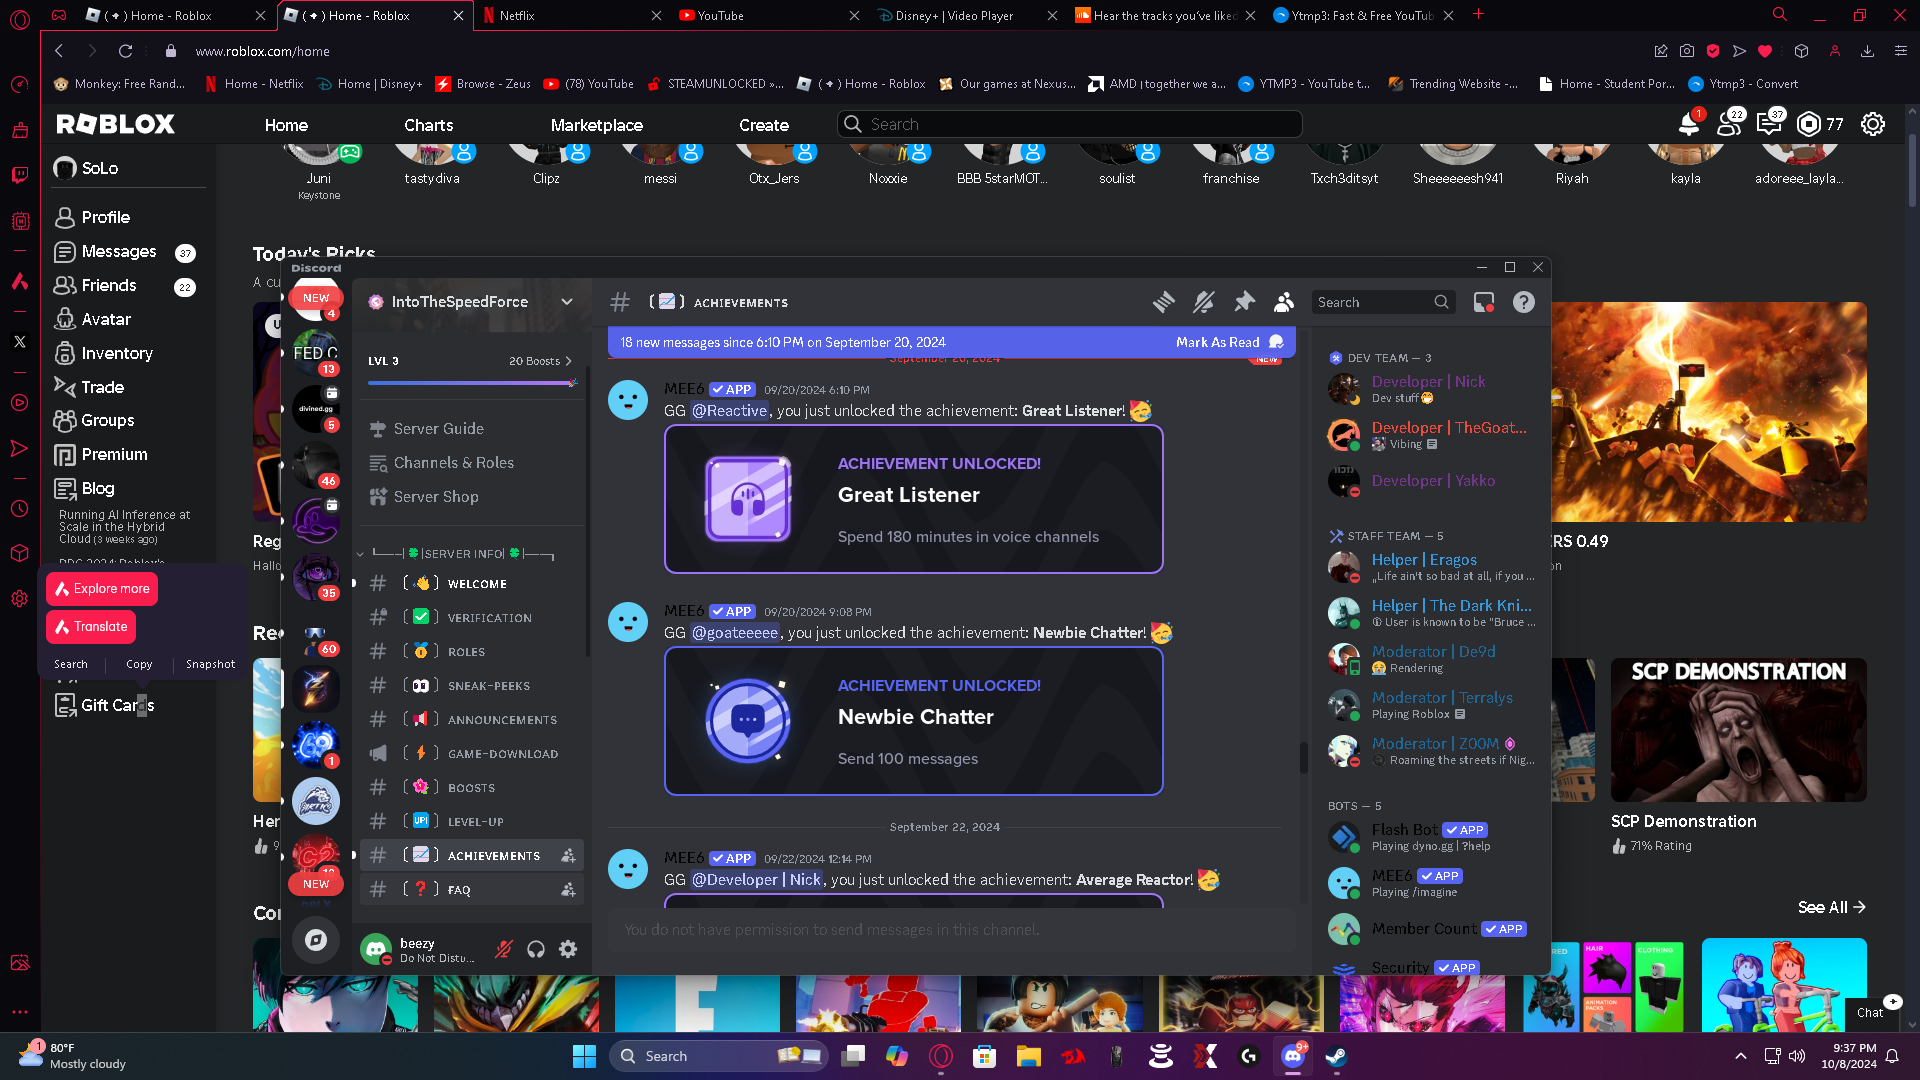Toggle Discord headphones deafen
The image size is (1920, 1080).
pyautogui.click(x=536, y=949)
